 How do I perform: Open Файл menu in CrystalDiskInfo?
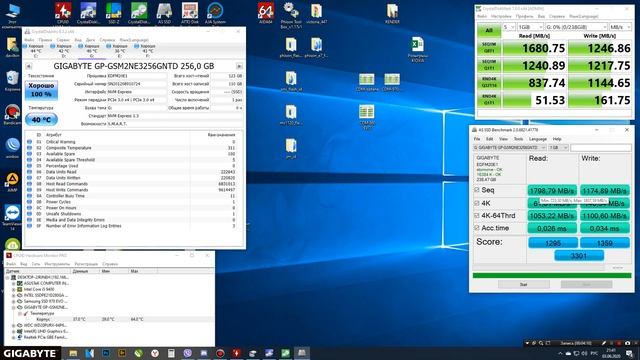click(29, 40)
